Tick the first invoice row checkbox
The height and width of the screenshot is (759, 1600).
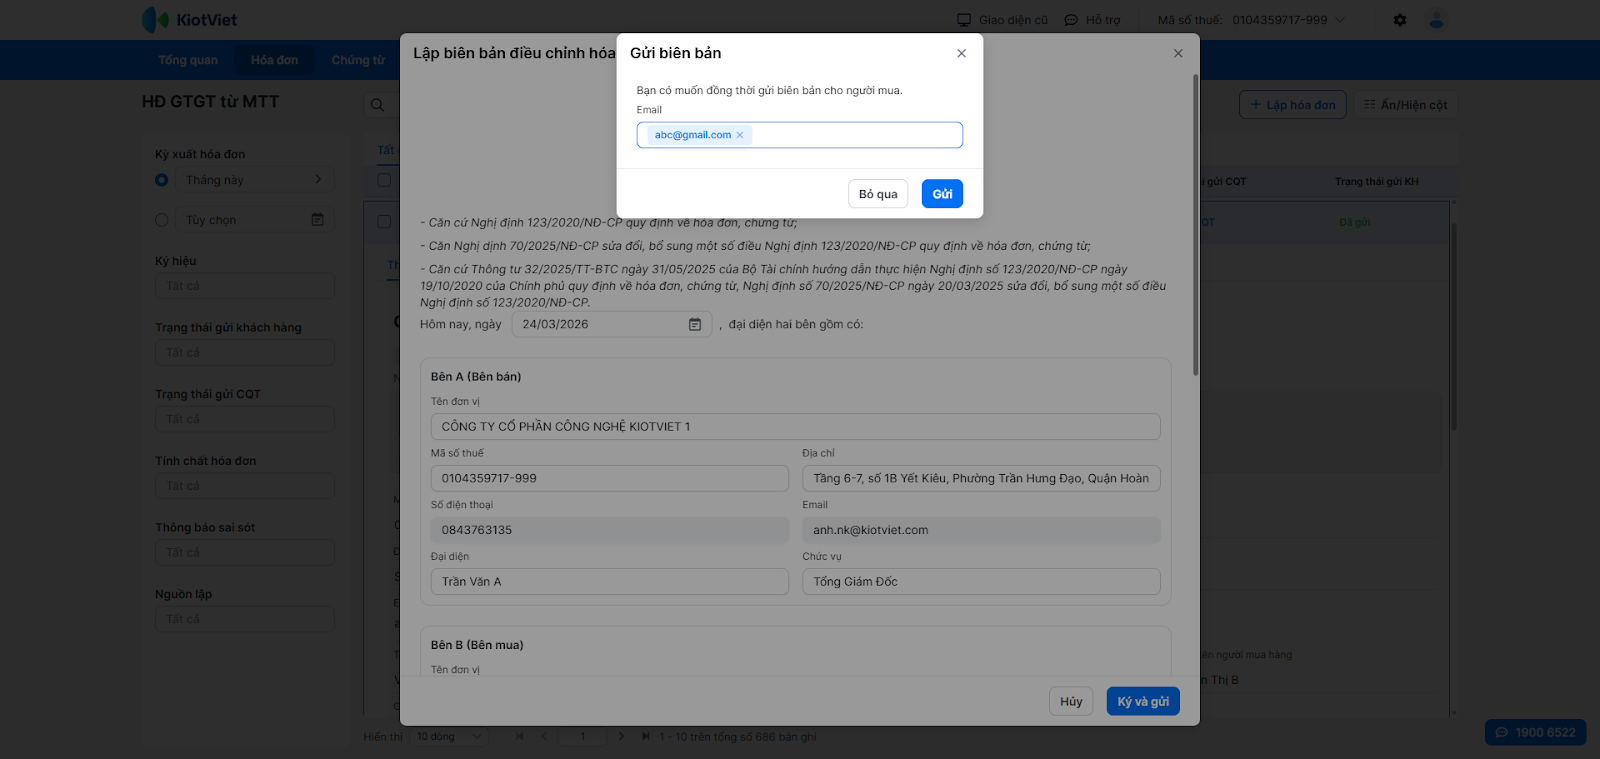coord(384,222)
